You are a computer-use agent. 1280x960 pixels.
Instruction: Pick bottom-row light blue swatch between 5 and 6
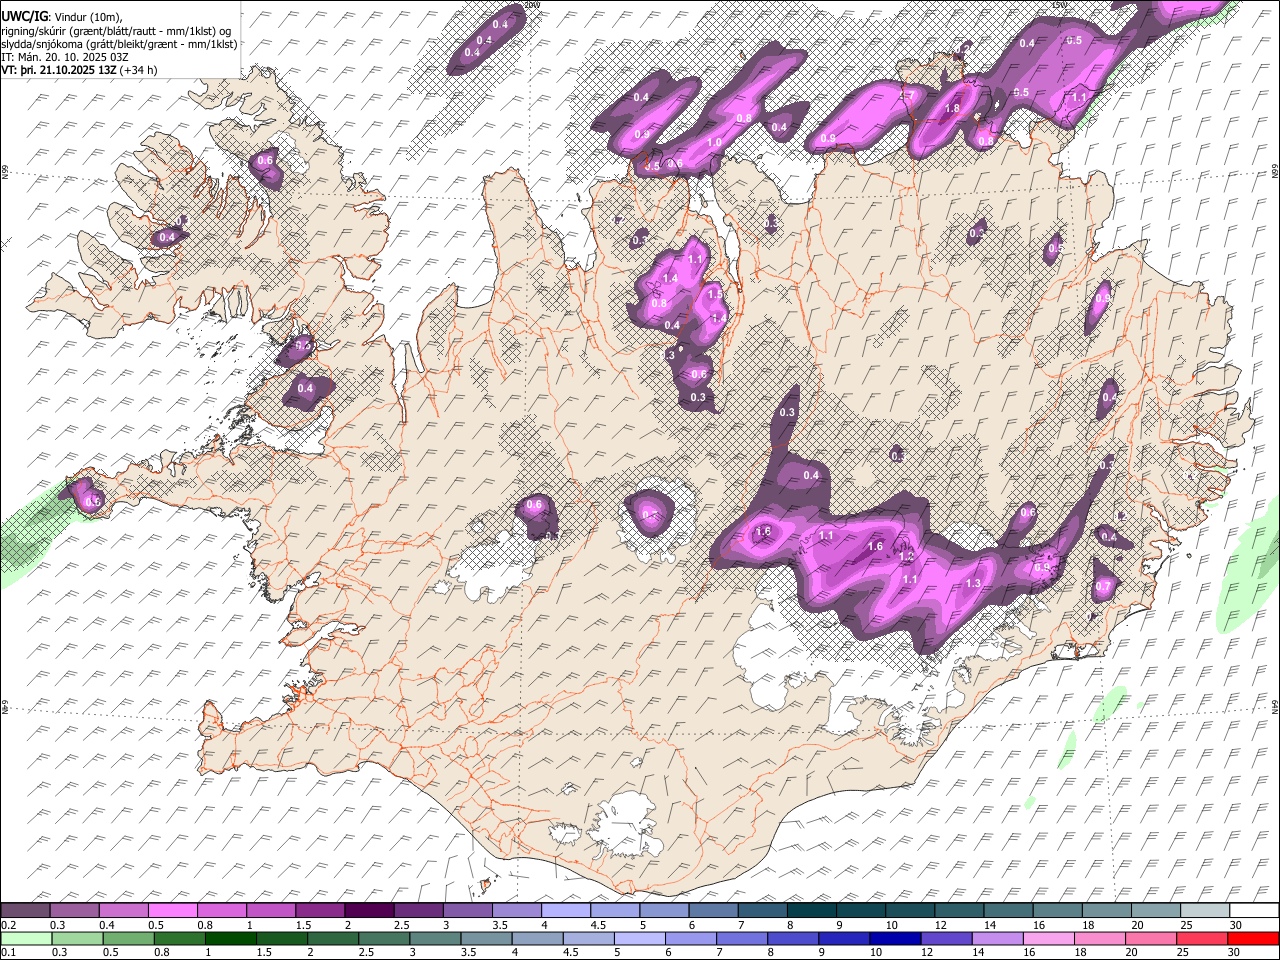click(638, 938)
